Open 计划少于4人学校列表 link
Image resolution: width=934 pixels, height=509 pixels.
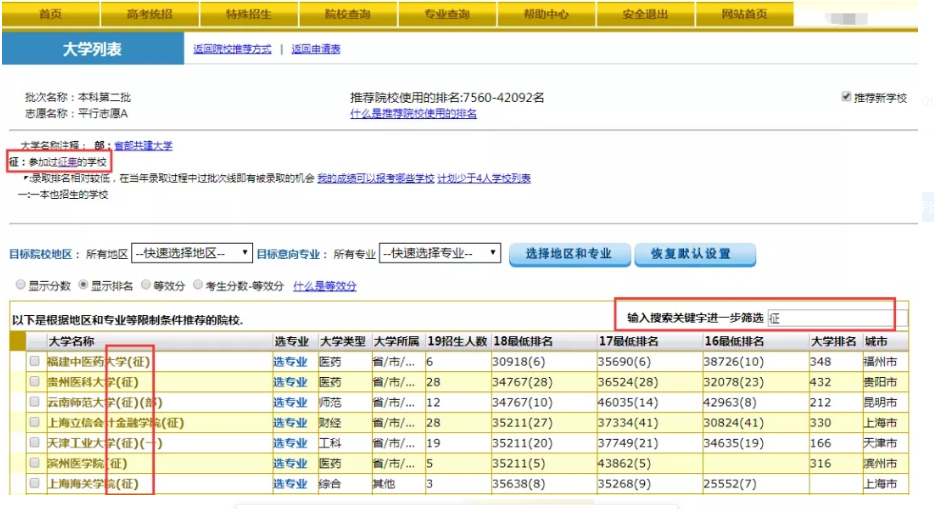coord(484,178)
